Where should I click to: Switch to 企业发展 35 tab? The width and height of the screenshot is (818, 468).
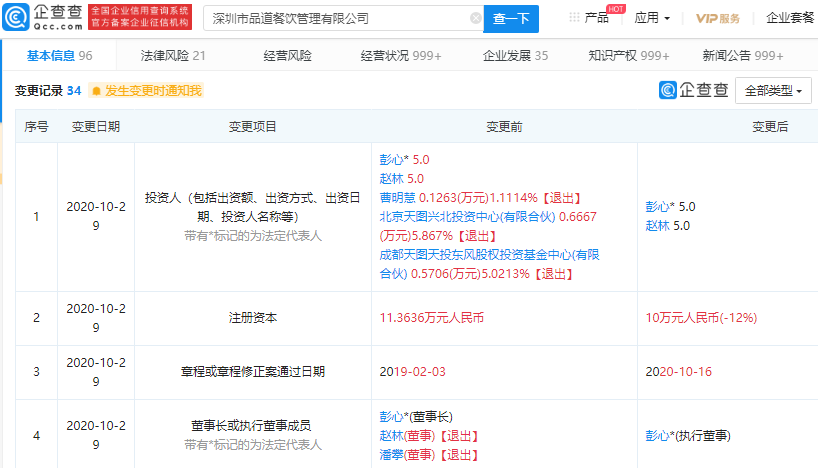tap(515, 55)
